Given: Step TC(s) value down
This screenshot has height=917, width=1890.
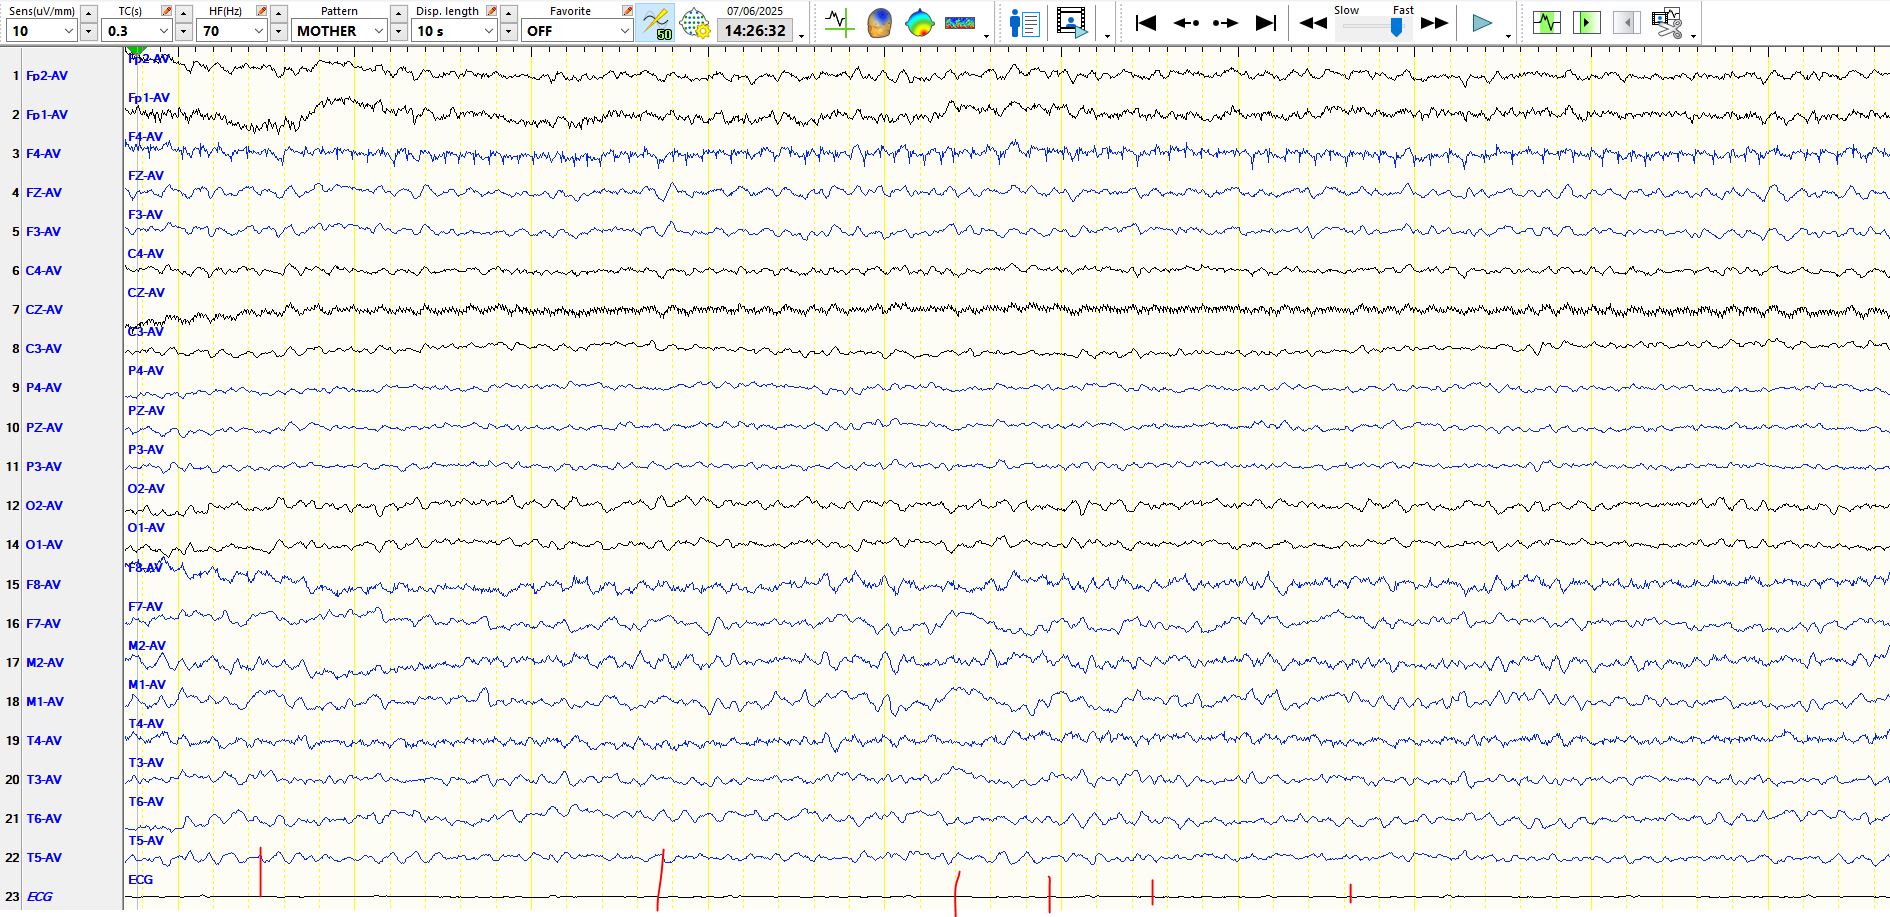Looking at the screenshot, I should click(183, 31).
